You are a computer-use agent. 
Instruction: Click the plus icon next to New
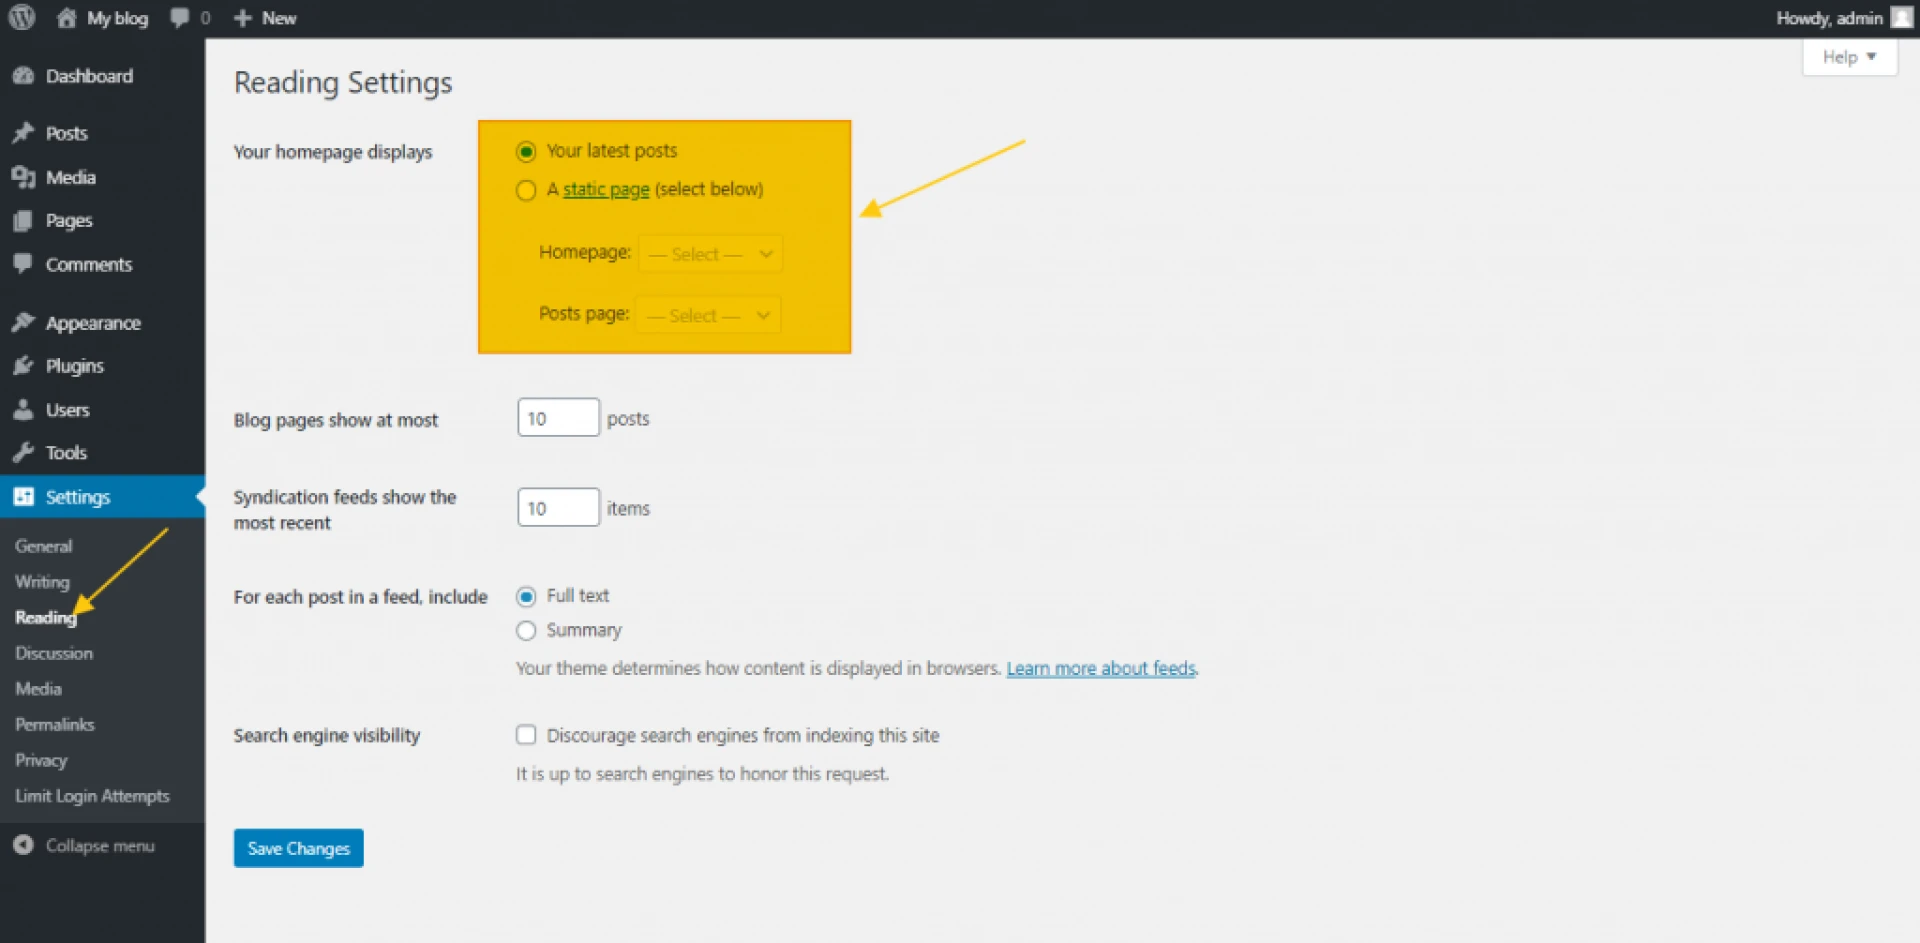[242, 18]
